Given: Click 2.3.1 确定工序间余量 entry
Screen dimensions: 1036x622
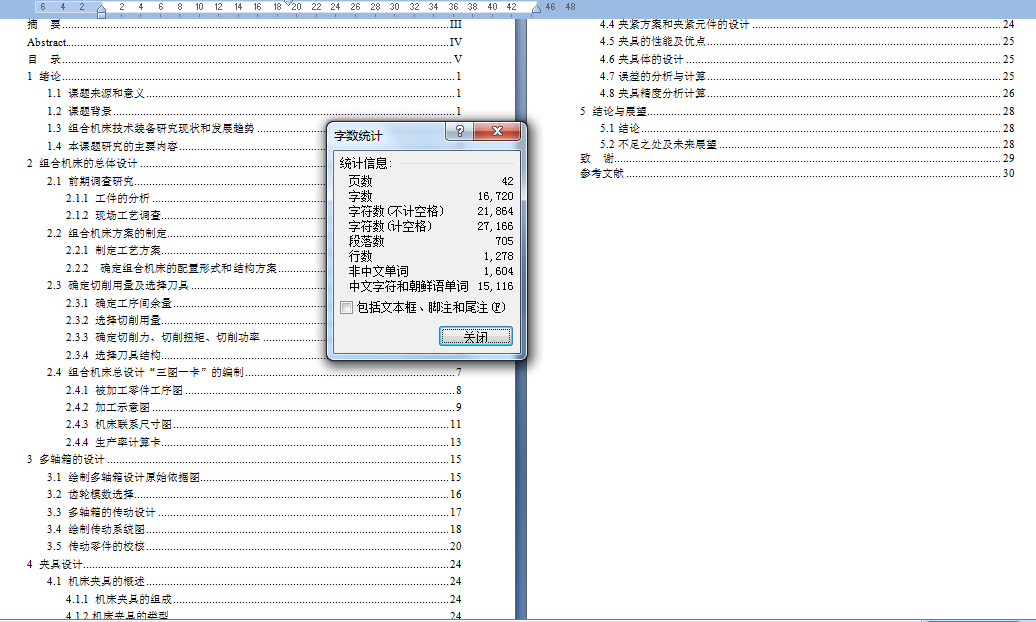Looking at the screenshot, I should (x=196, y=303).
